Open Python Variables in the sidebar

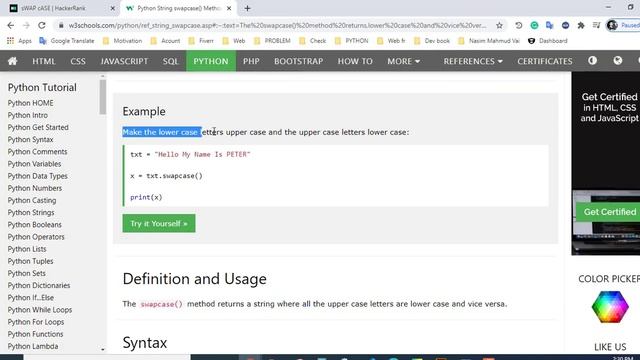click(34, 164)
